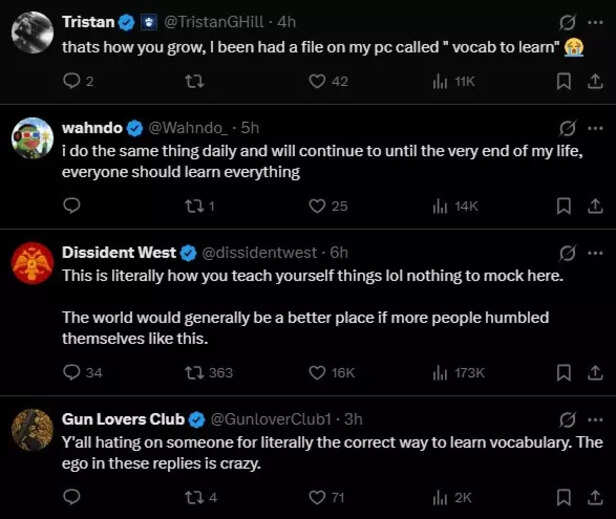Reply to Tristan's tweet

(72, 81)
